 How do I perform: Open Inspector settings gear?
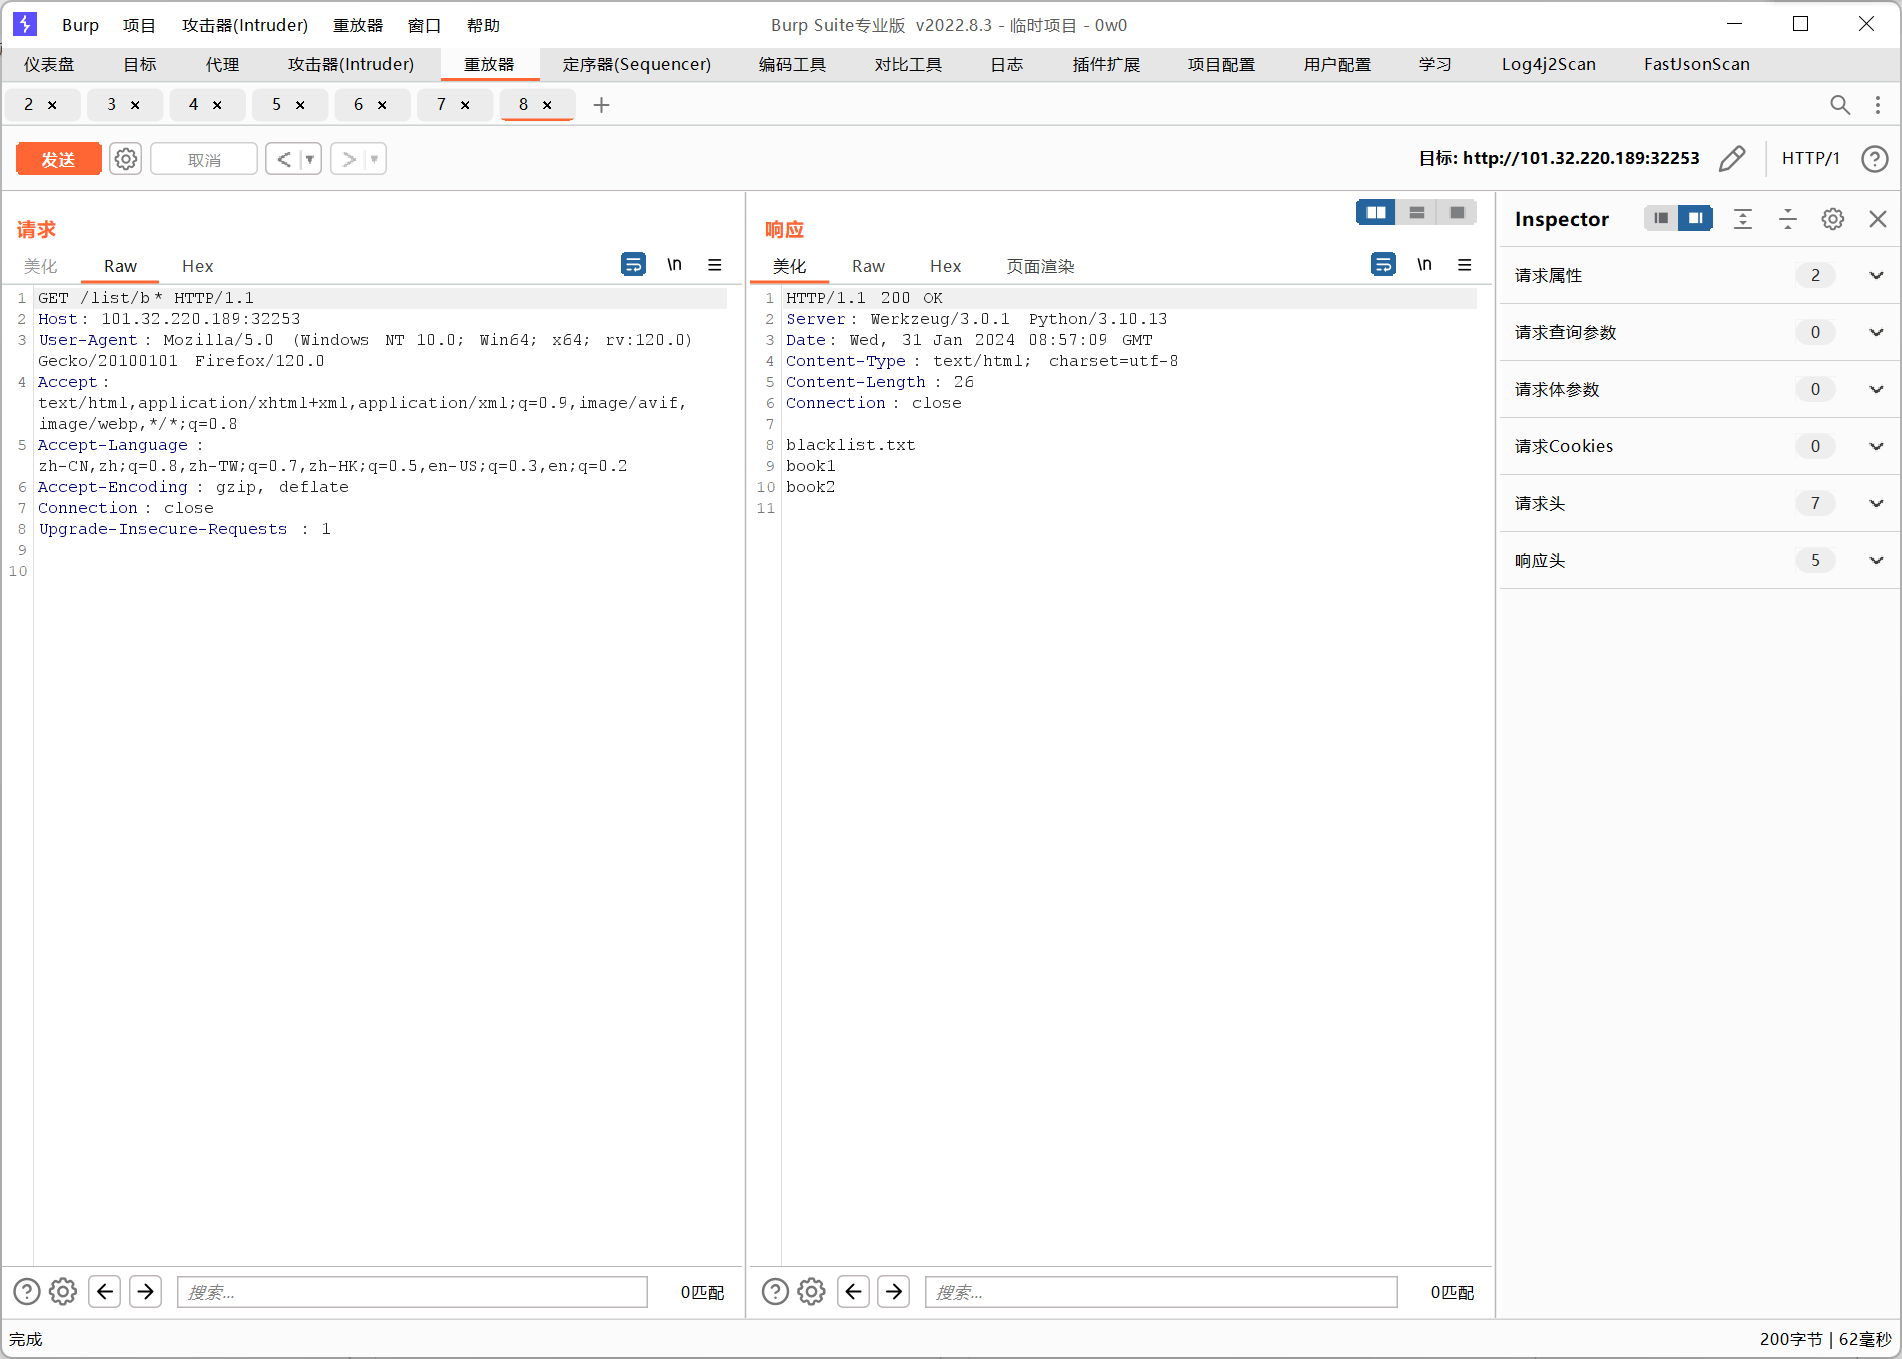click(x=1833, y=219)
